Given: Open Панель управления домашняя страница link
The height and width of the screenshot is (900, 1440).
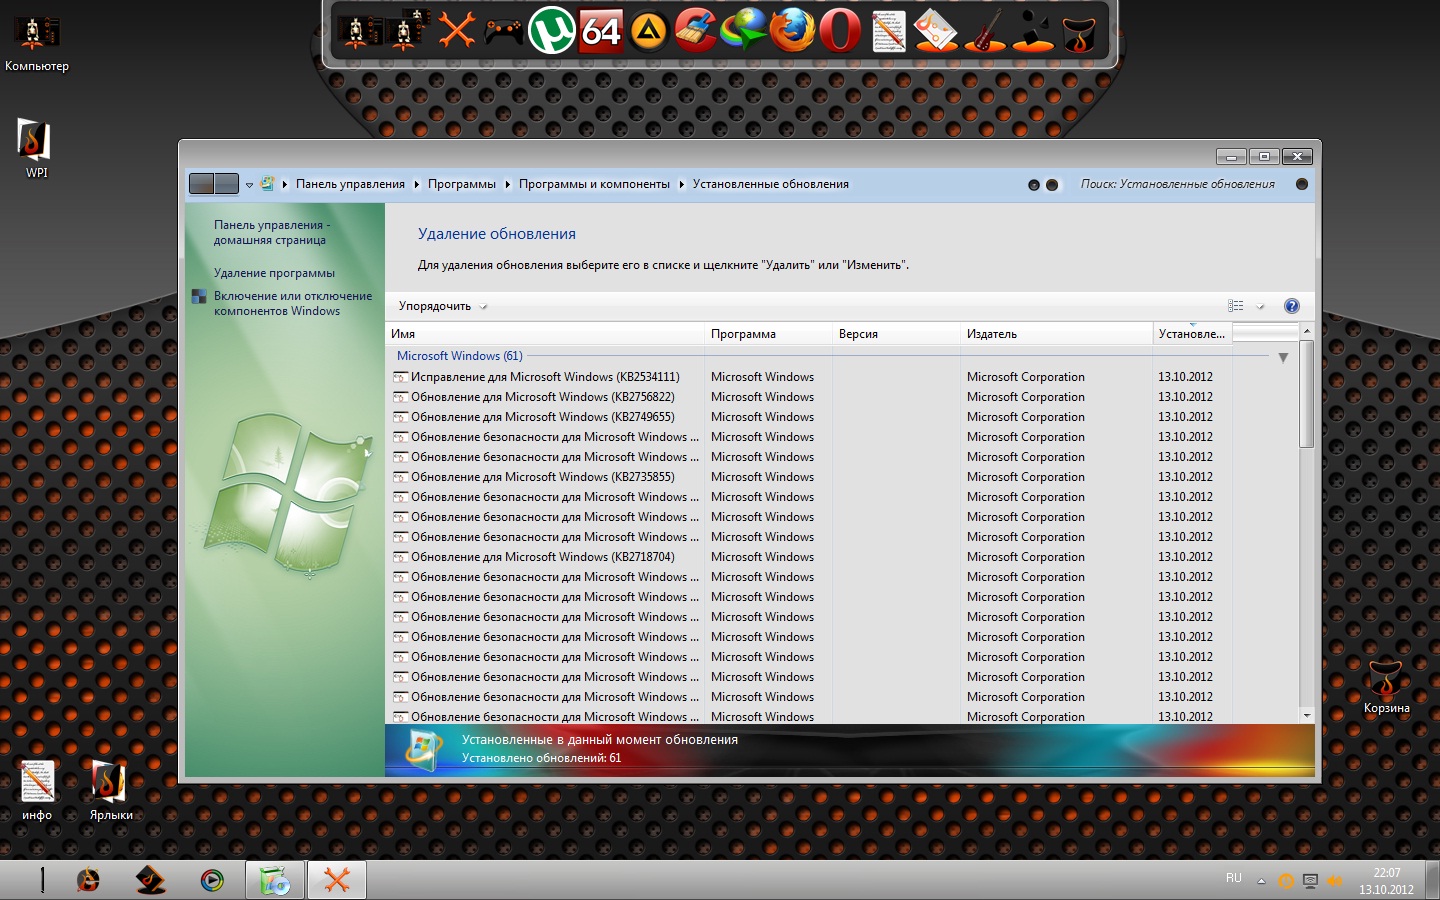Looking at the screenshot, I should [271, 232].
